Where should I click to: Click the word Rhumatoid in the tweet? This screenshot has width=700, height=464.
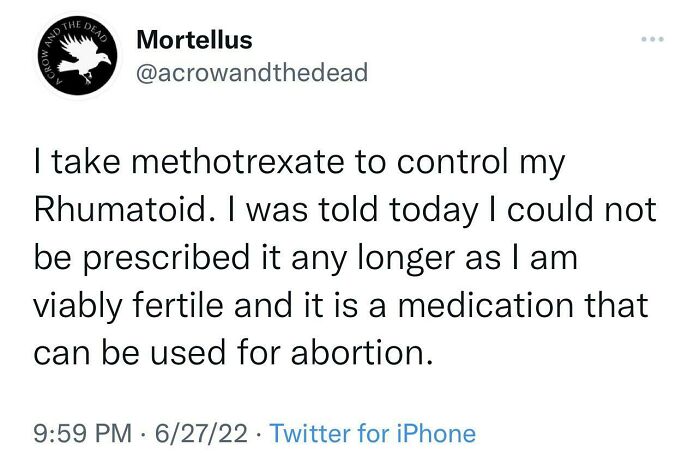118,209
